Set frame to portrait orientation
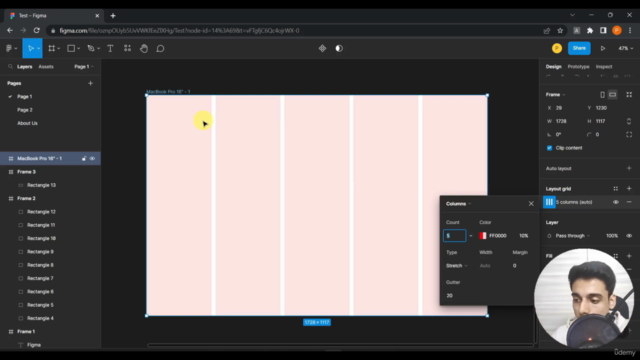This screenshot has width=640, height=360. (602, 95)
